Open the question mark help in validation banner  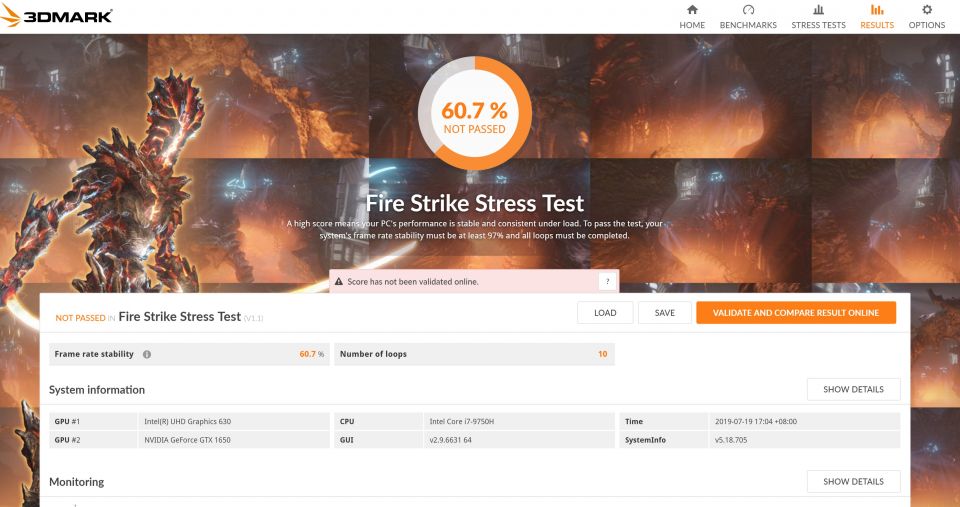pos(607,282)
